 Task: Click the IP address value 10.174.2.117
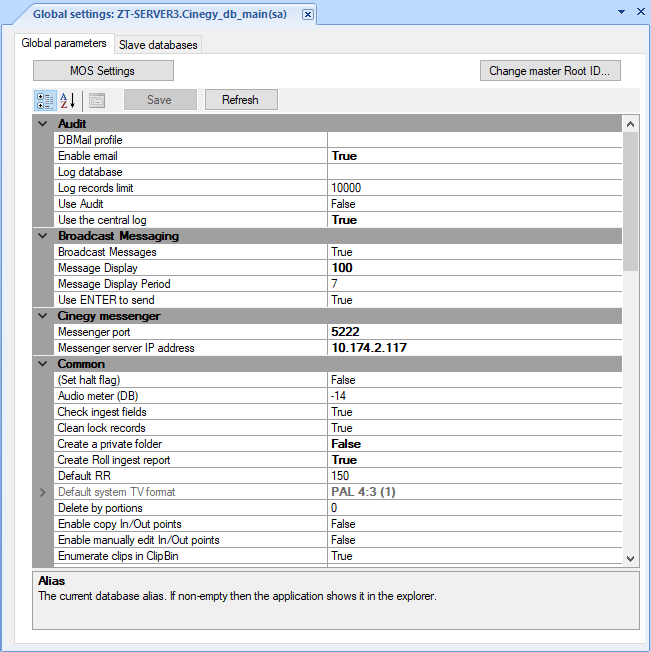[369, 348]
